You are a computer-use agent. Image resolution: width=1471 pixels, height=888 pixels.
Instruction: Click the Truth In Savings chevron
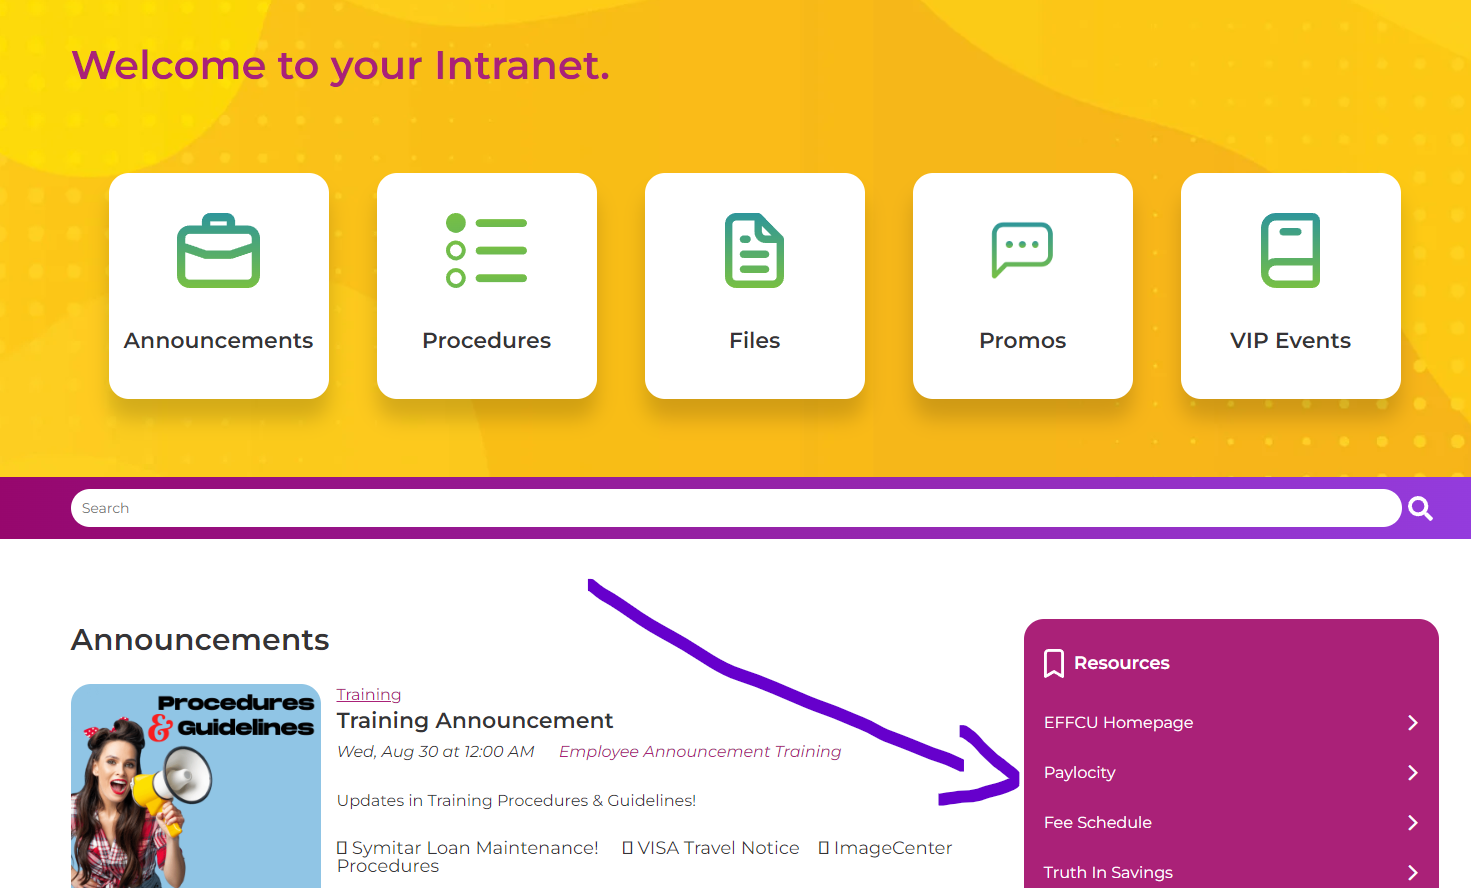1412,872
